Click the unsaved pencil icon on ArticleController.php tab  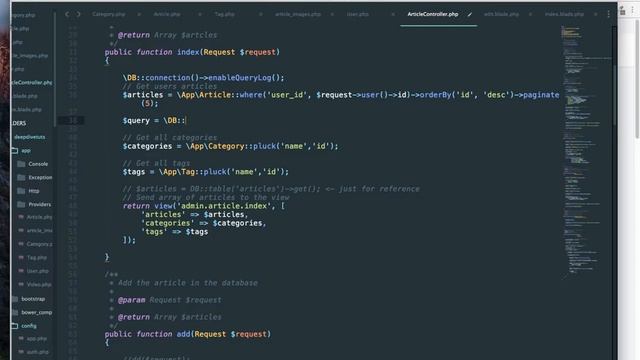point(469,14)
